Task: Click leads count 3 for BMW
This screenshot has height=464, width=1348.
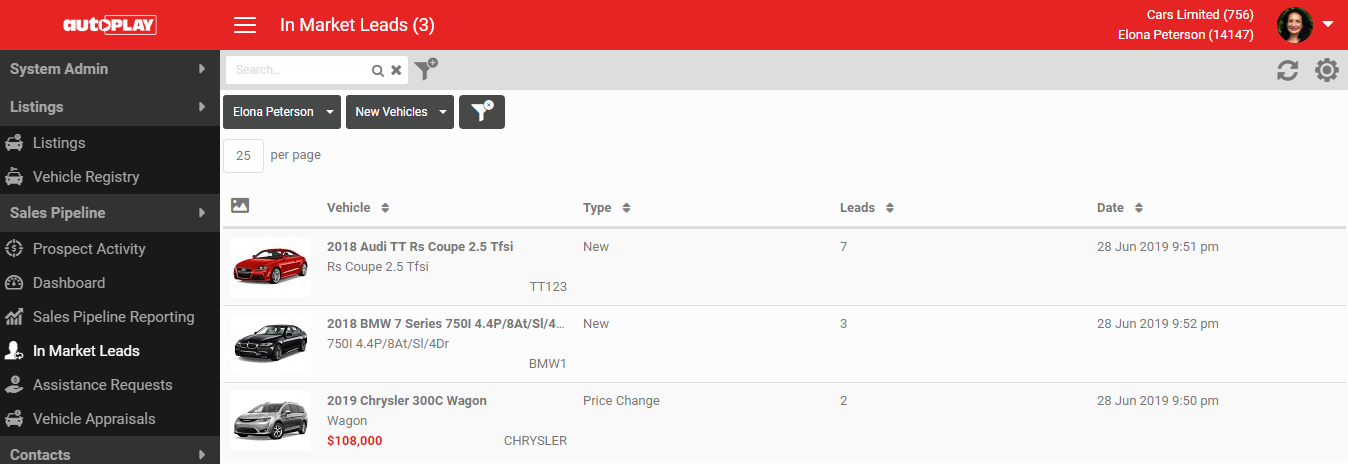Action: point(844,324)
